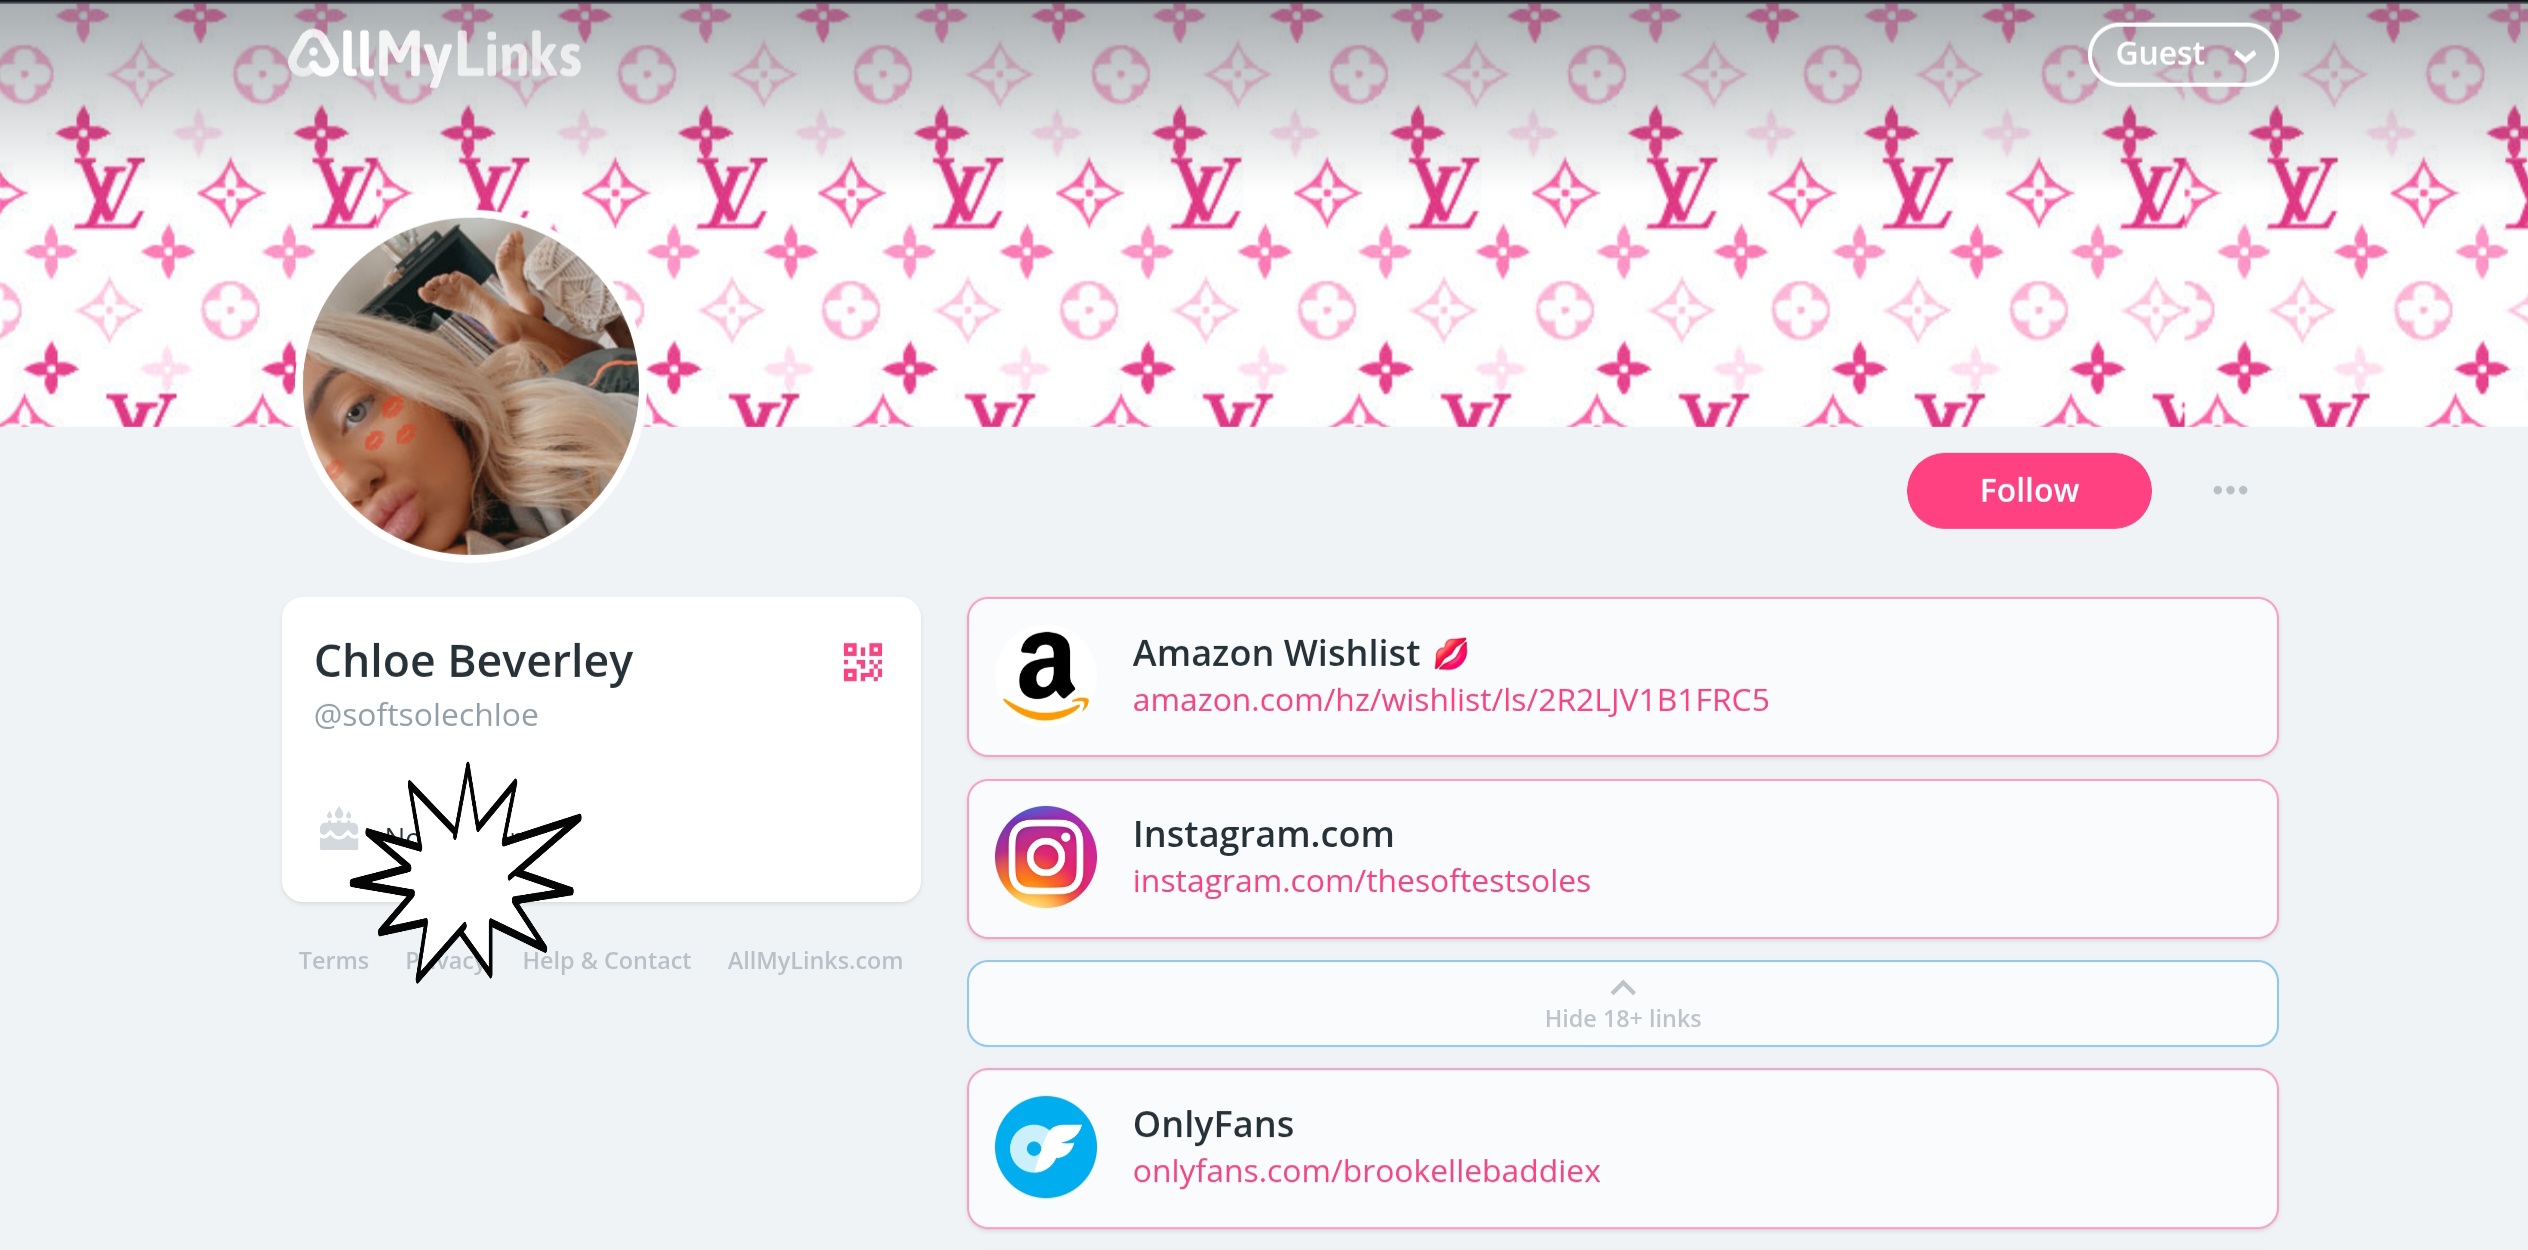
Task: Open the amazon.com wishlist URL
Action: tap(1450, 700)
